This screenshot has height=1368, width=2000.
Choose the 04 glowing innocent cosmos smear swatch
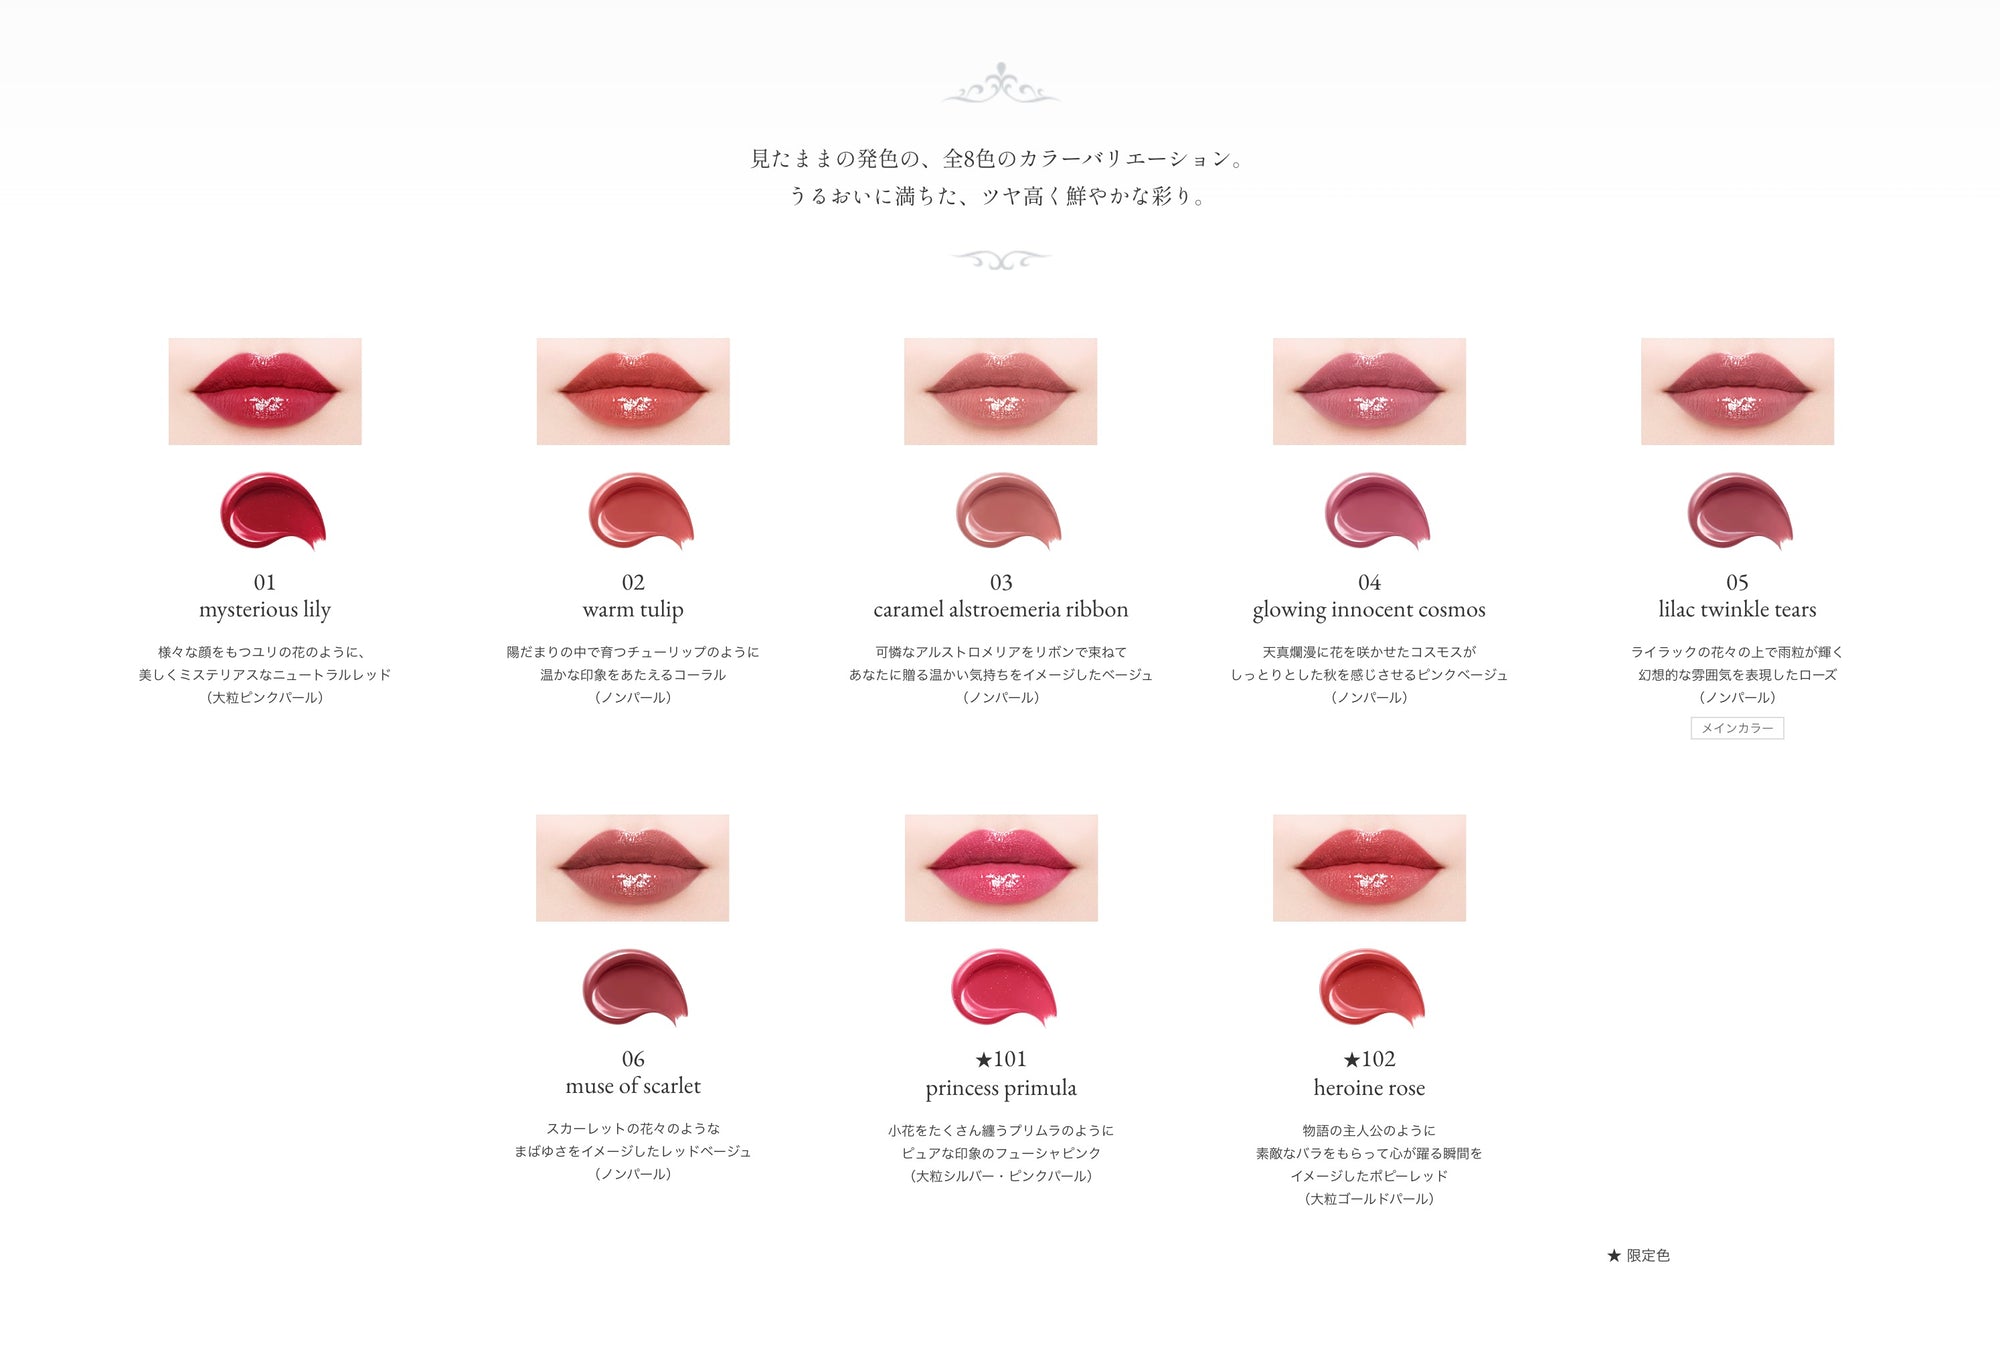(x=1377, y=510)
